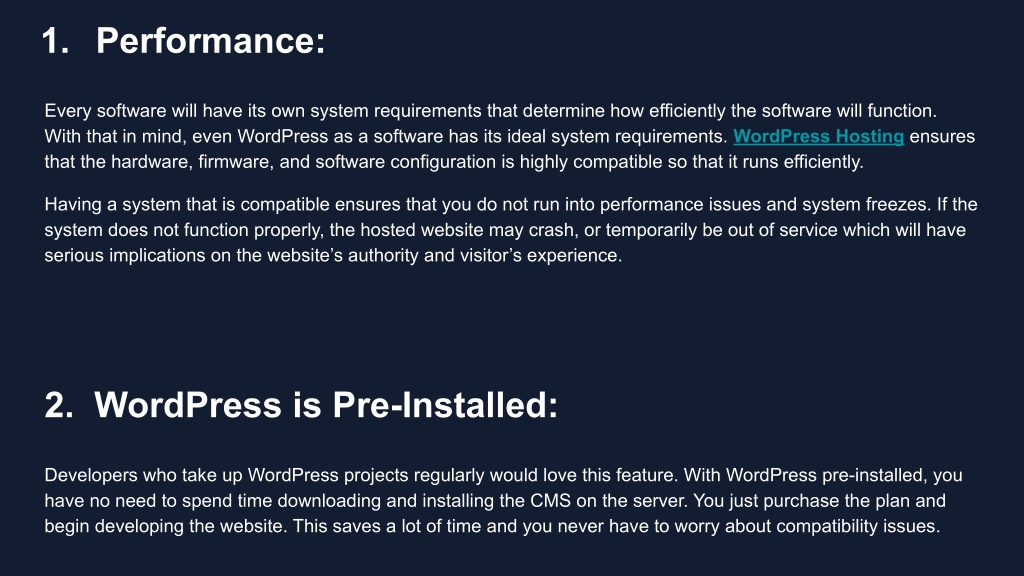Click the word "ensures" after the hosting link
Viewport: 1024px width, 576px height.
(x=942, y=136)
